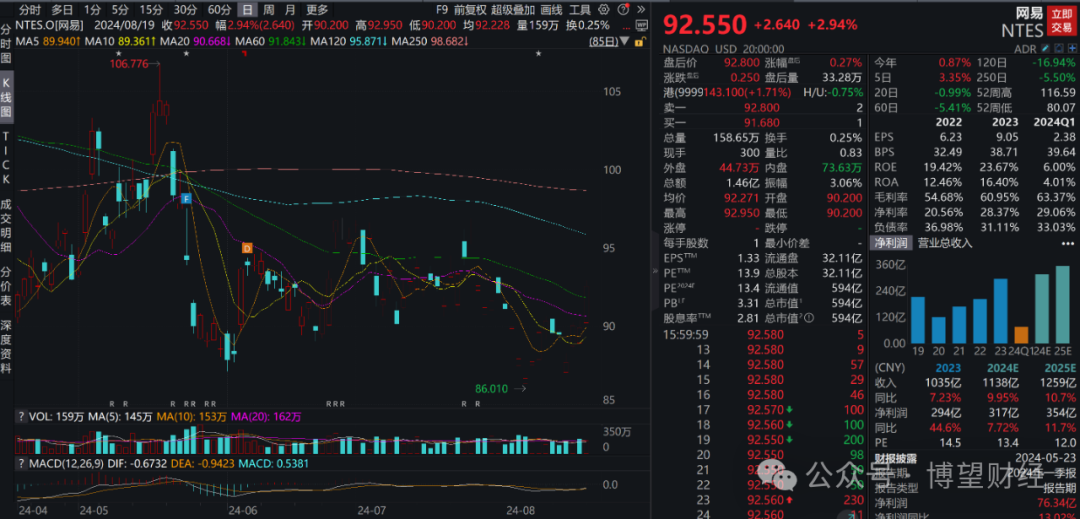Image resolution: width=1080 pixels, height=519 pixels.
Task: Click the help question mark icon
Action: pyautogui.click(x=622, y=10)
